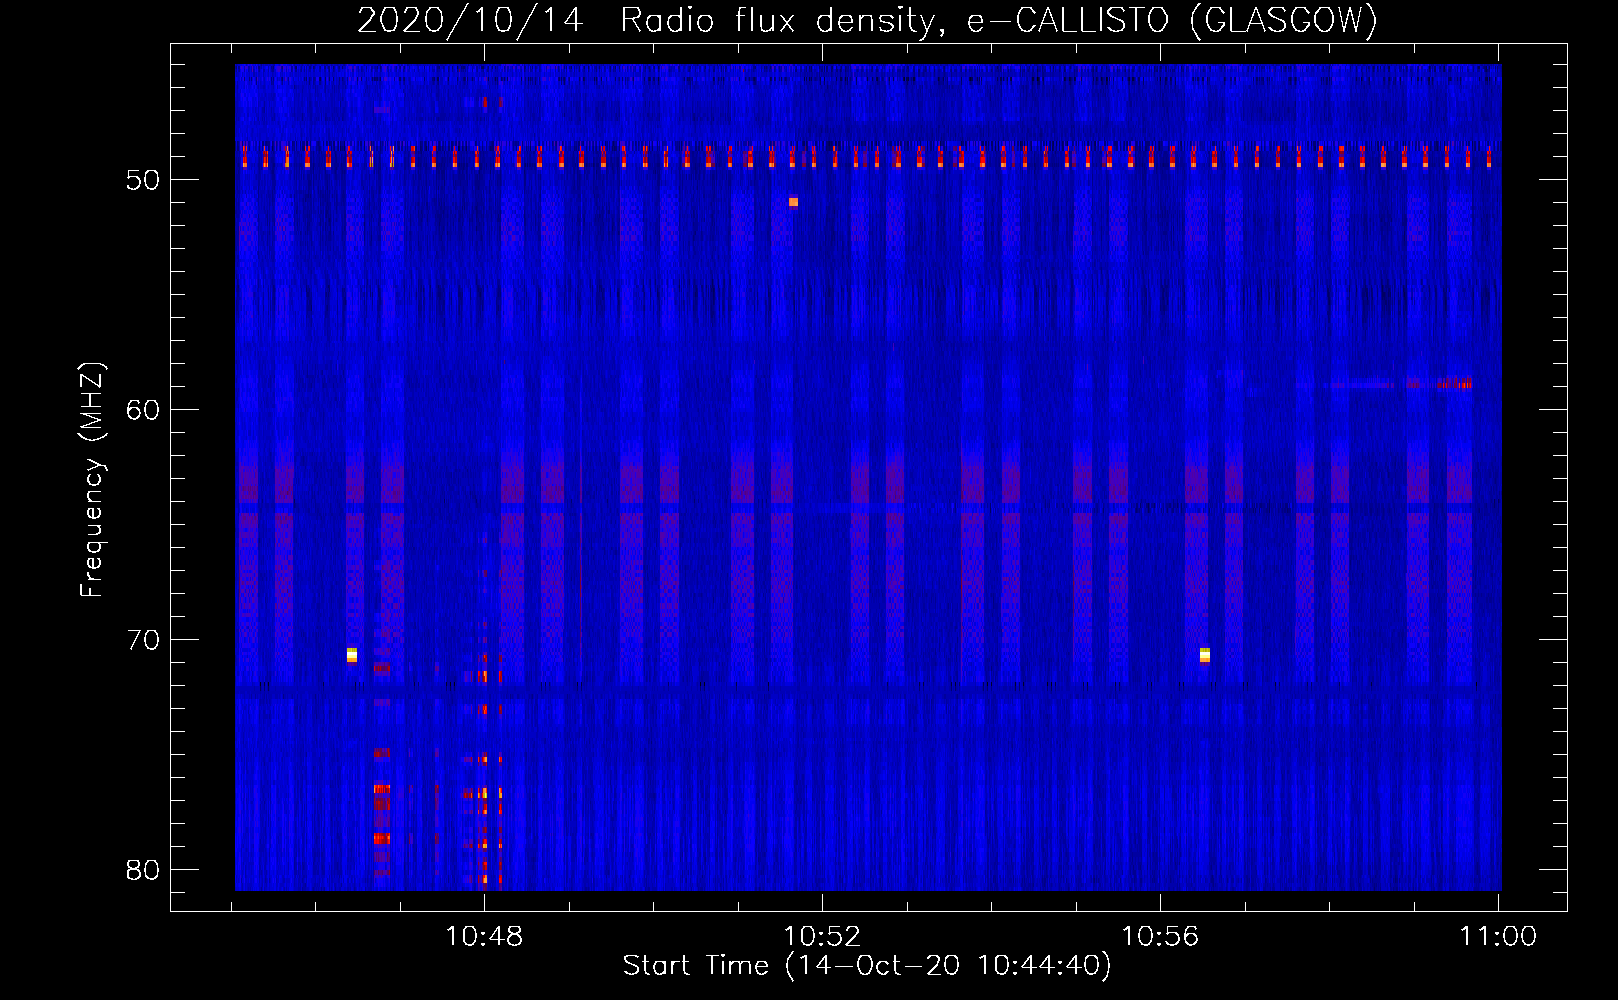This screenshot has width=1618, height=1000.
Task: Click the '60' frequency tick label
Action: (143, 410)
